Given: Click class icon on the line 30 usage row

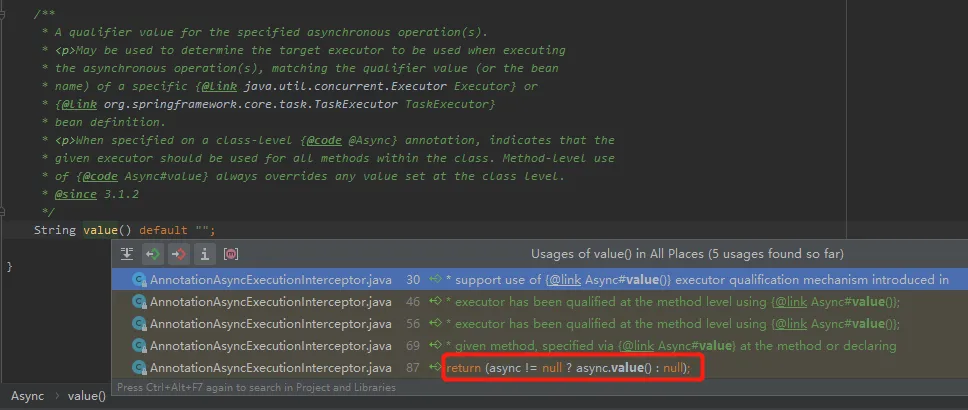Looking at the screenshot, I should click(x=139, y=280).
